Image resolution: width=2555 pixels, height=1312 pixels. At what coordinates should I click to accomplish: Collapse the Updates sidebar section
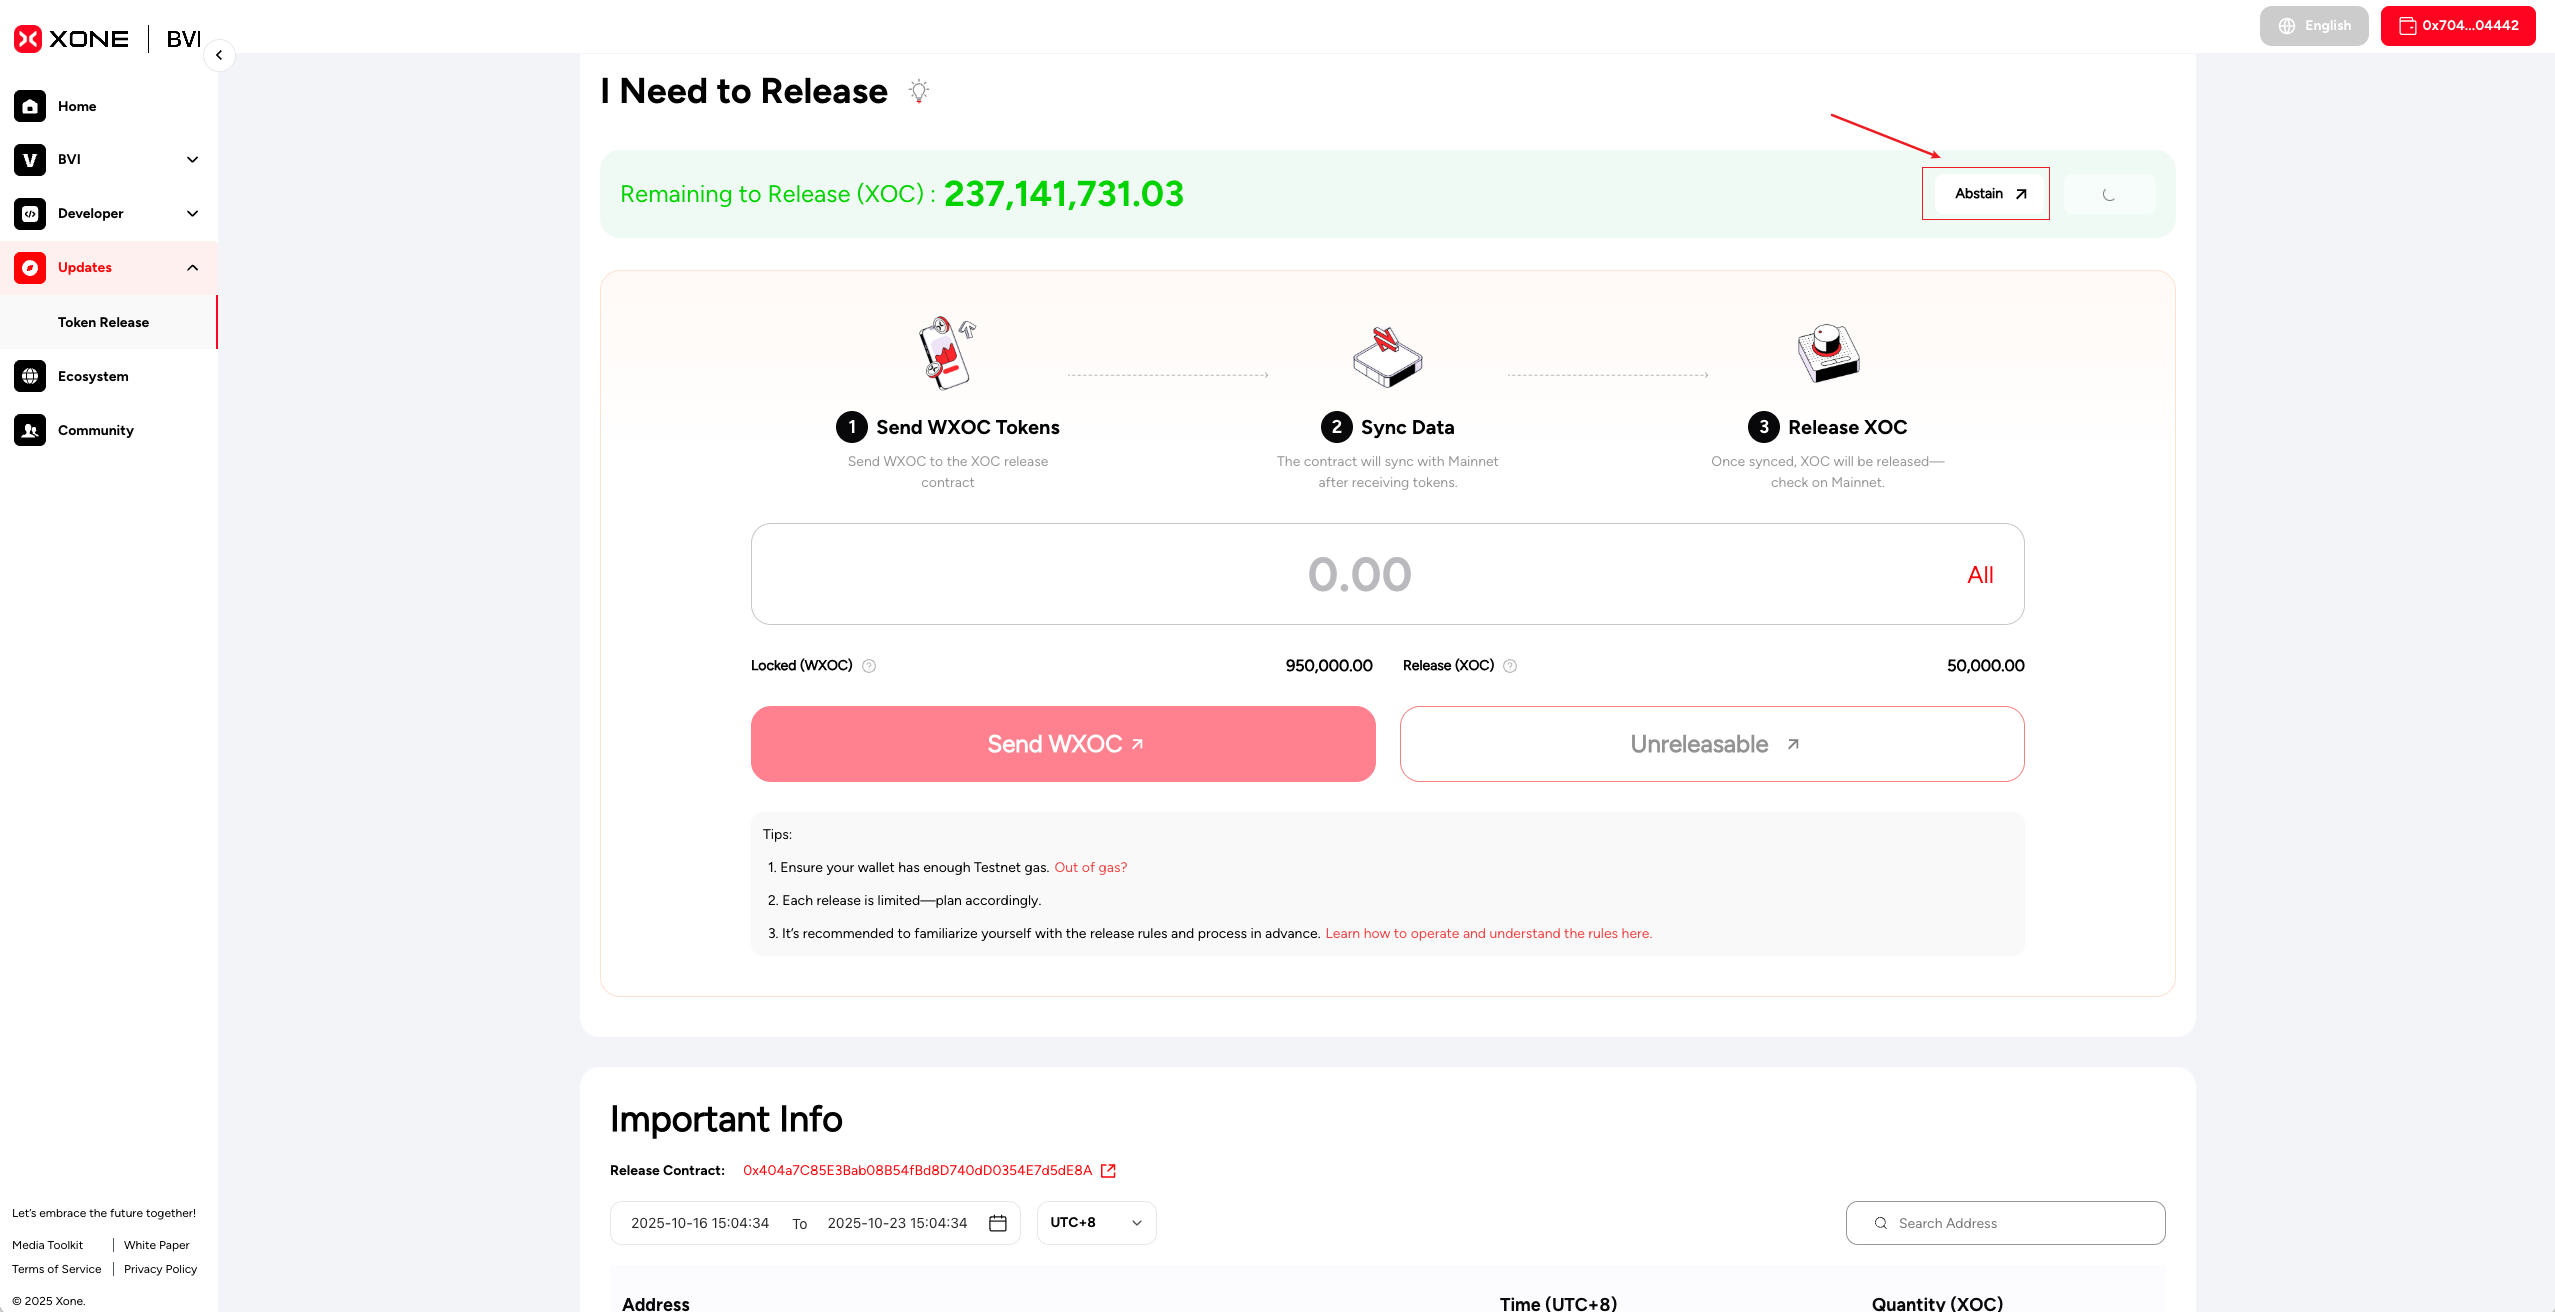(x=192, y=268)
